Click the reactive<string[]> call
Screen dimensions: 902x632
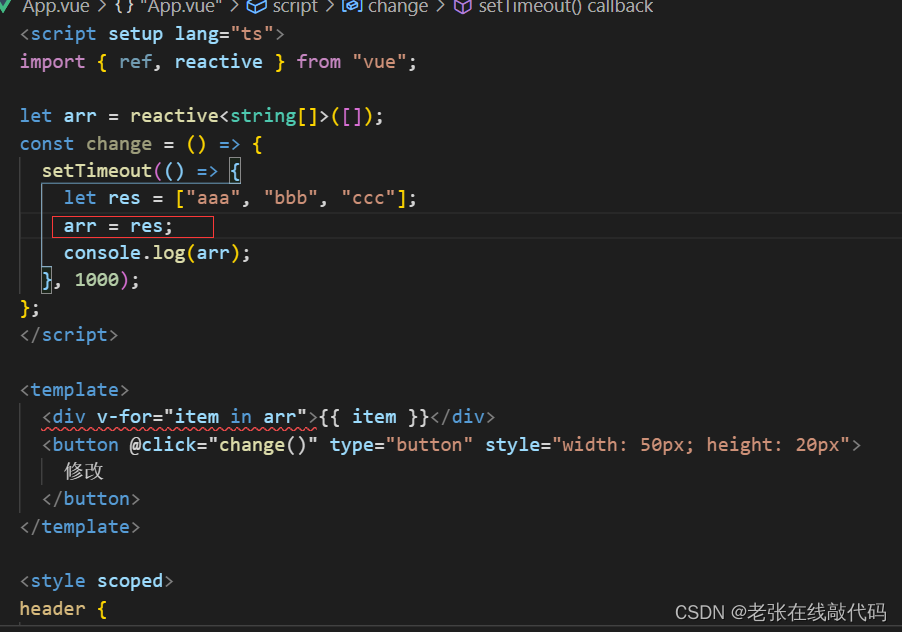[257, 116]
